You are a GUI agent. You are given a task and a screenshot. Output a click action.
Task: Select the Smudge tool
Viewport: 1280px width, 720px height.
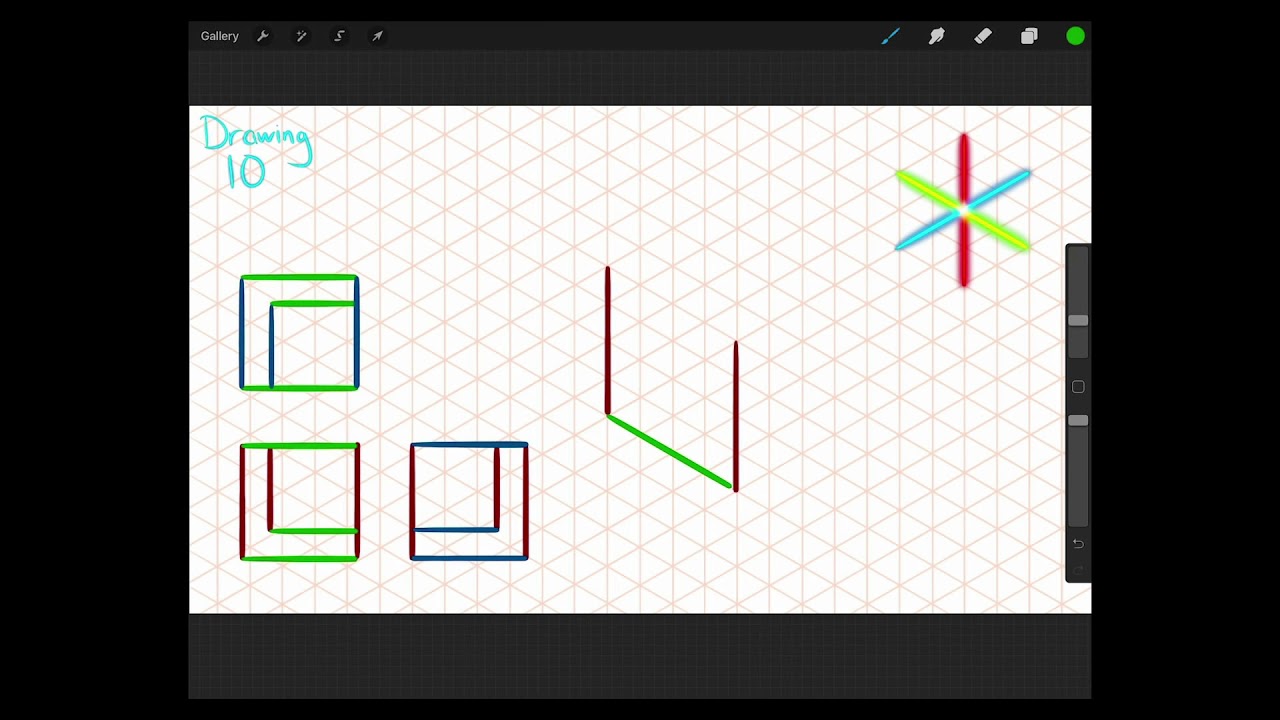[x=937, y=36]
